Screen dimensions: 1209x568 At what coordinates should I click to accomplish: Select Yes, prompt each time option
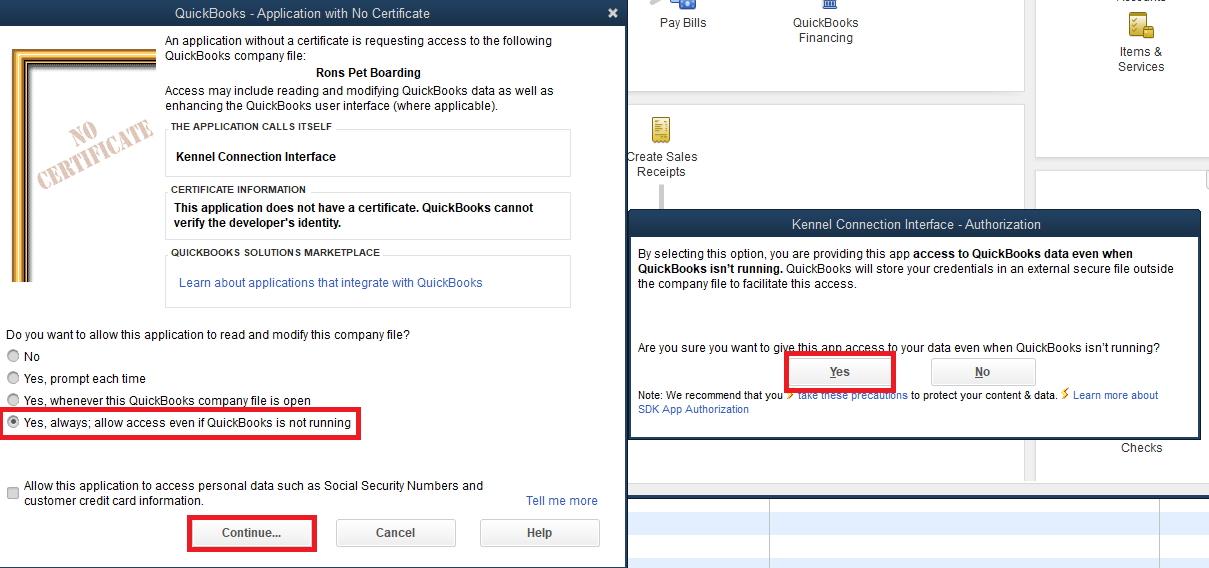click(x=13, y=378)
